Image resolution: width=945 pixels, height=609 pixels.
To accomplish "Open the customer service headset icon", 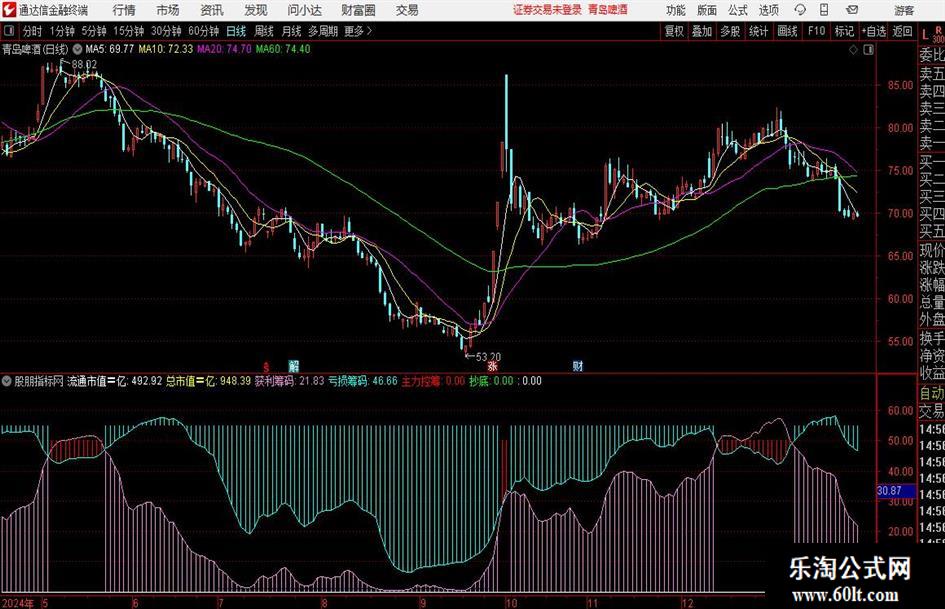I will coord(800,10).
